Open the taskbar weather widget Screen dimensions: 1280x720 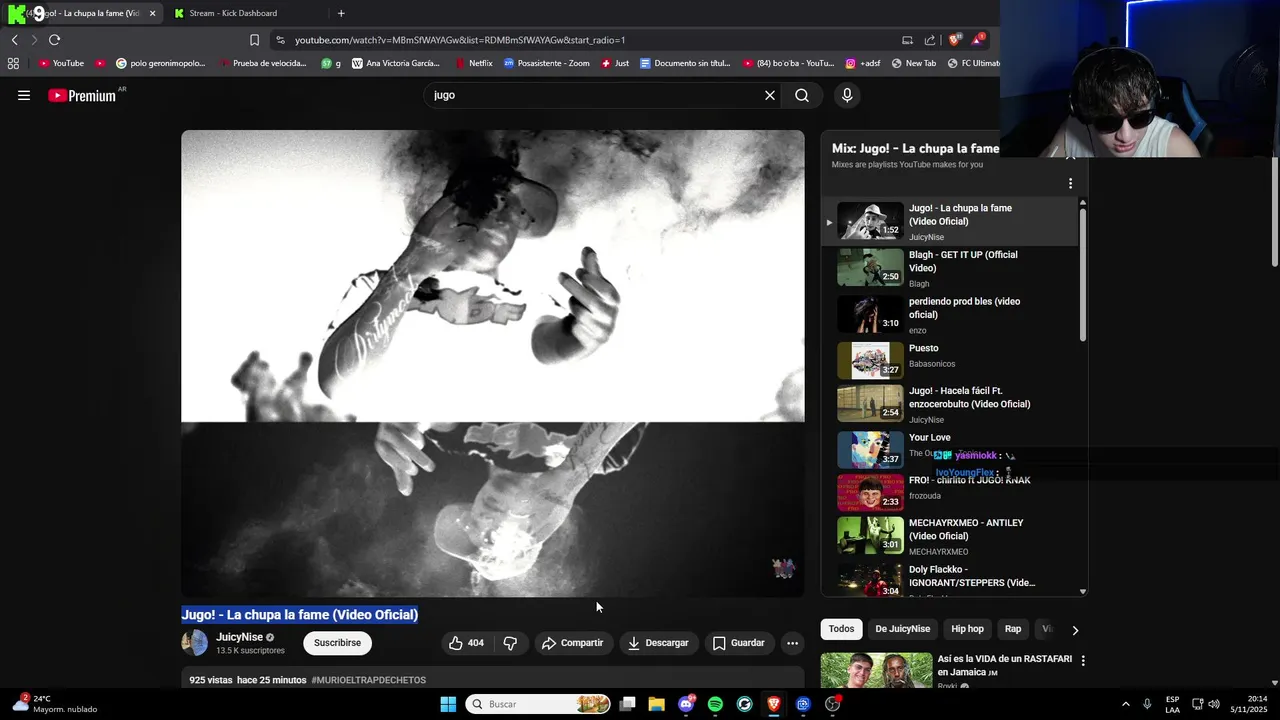click(x=55, y=704)
